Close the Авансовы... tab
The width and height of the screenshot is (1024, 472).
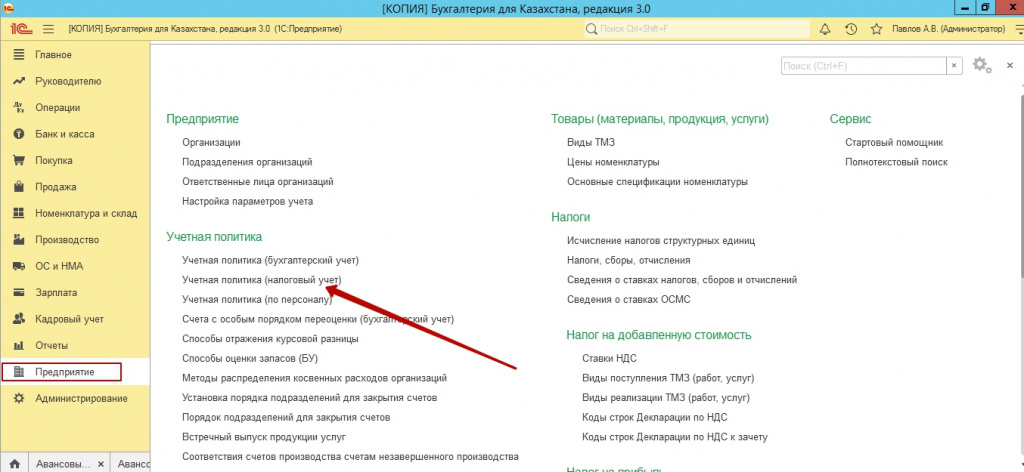pos(101,464)
